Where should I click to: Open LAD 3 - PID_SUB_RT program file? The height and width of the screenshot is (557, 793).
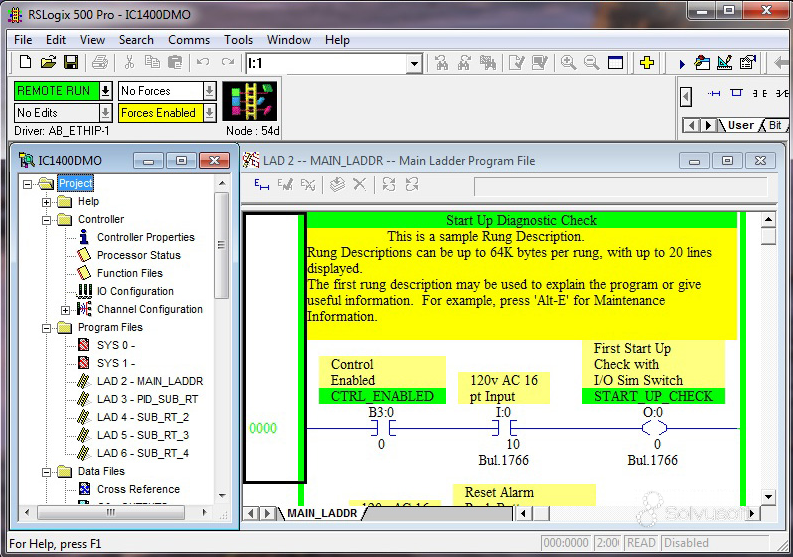147,399
